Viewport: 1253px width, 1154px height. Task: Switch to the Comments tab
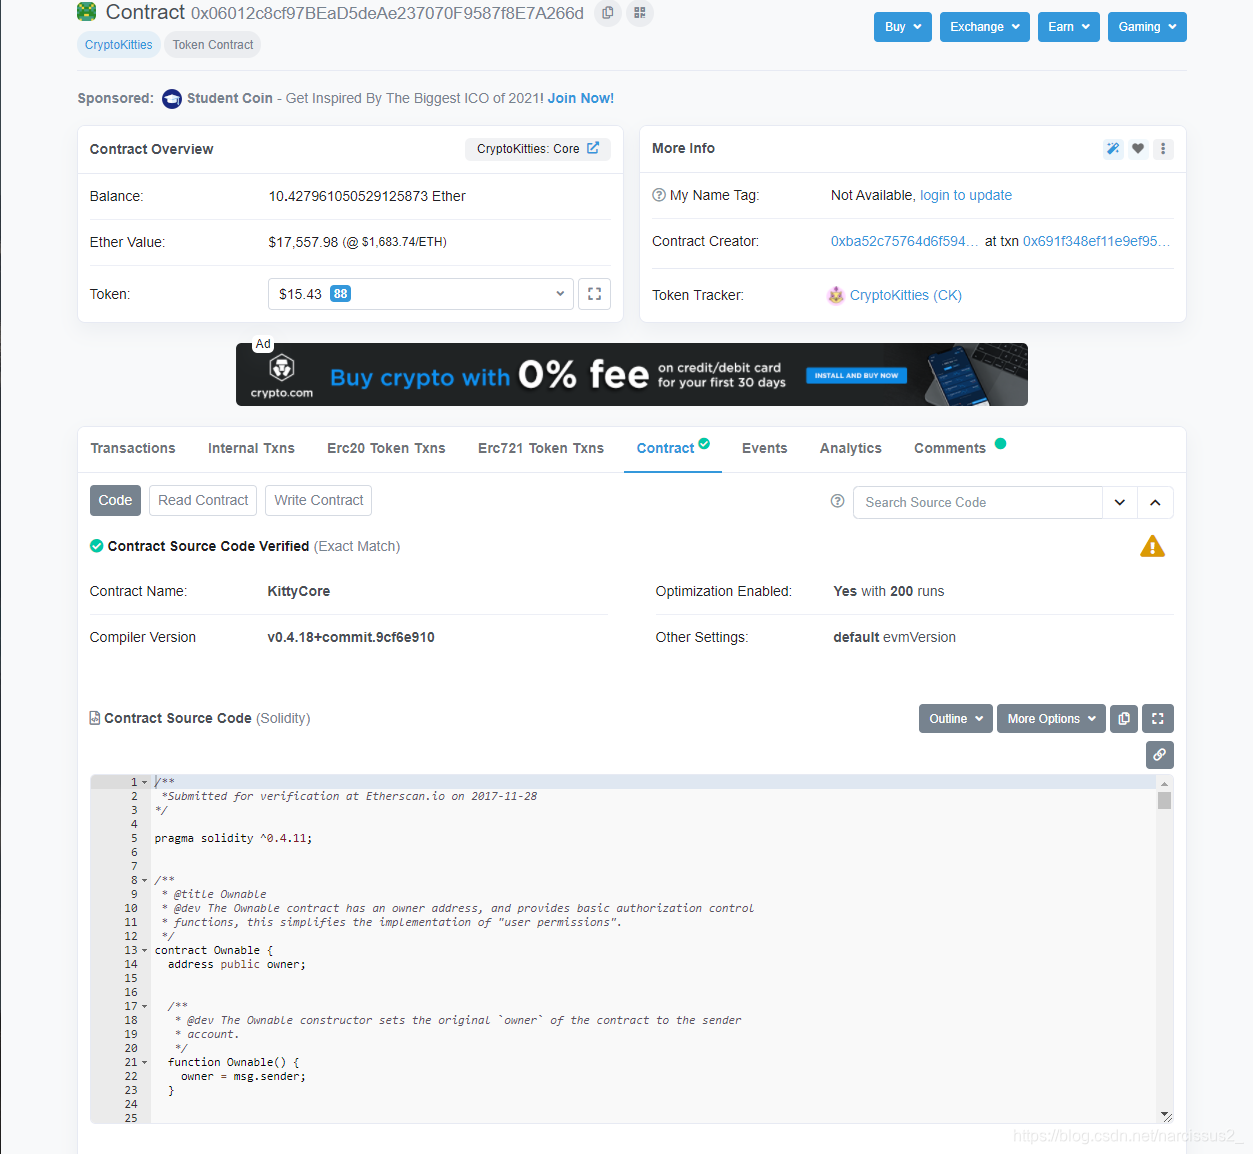(x=958, y=448)
